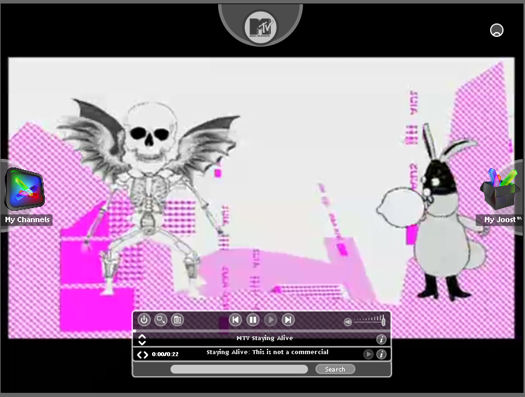
Task: Click small play icon beside program title
Action: (368, 354)
